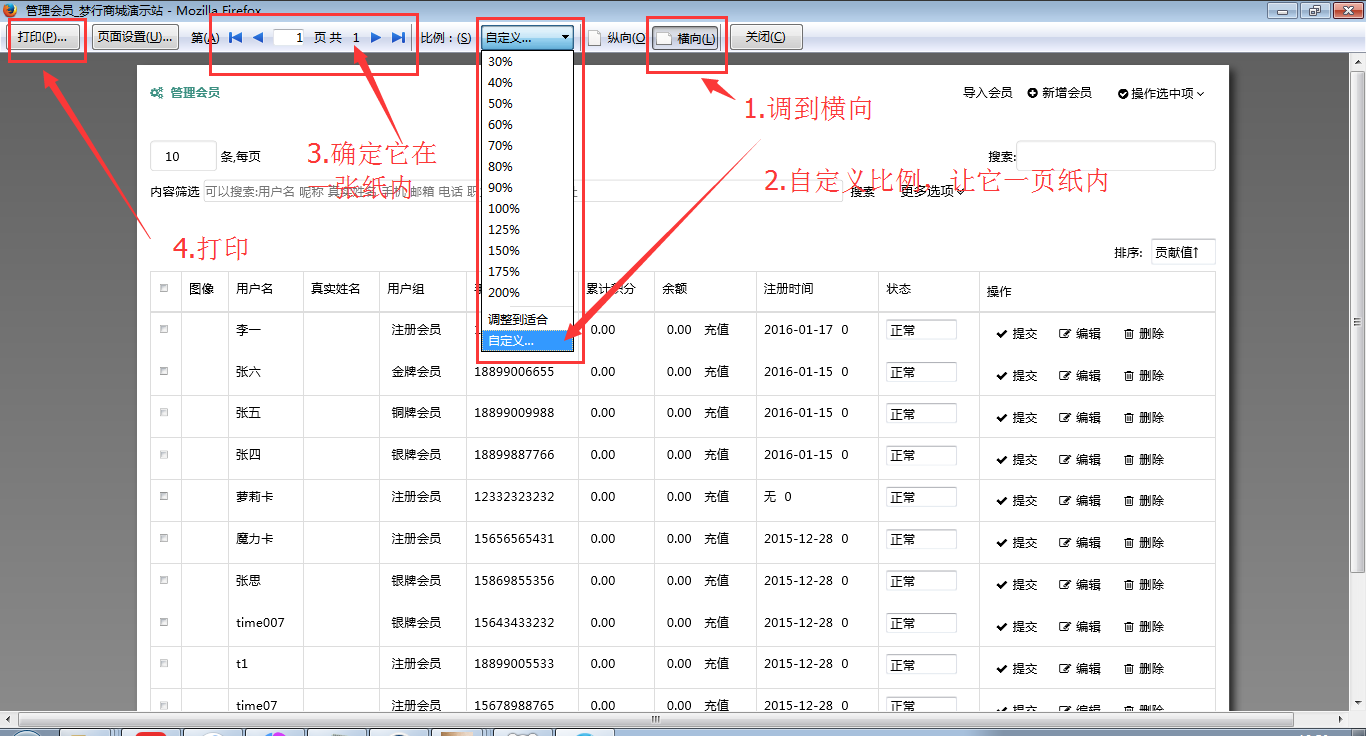Screen dimensions: 1366x736
Task: Click 删除 trash icon for 李一
Action: click(1129, 334)
